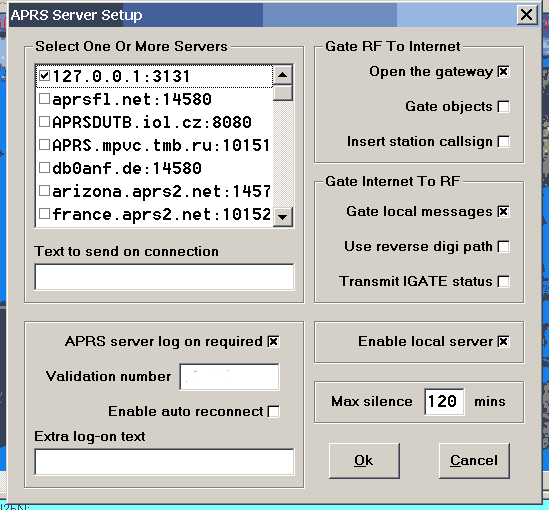This screenshot has height=510, width=549.
Task: Check the APRSDUTB.iol.cz:8080 server checkbox
Action: click(44, 122)
